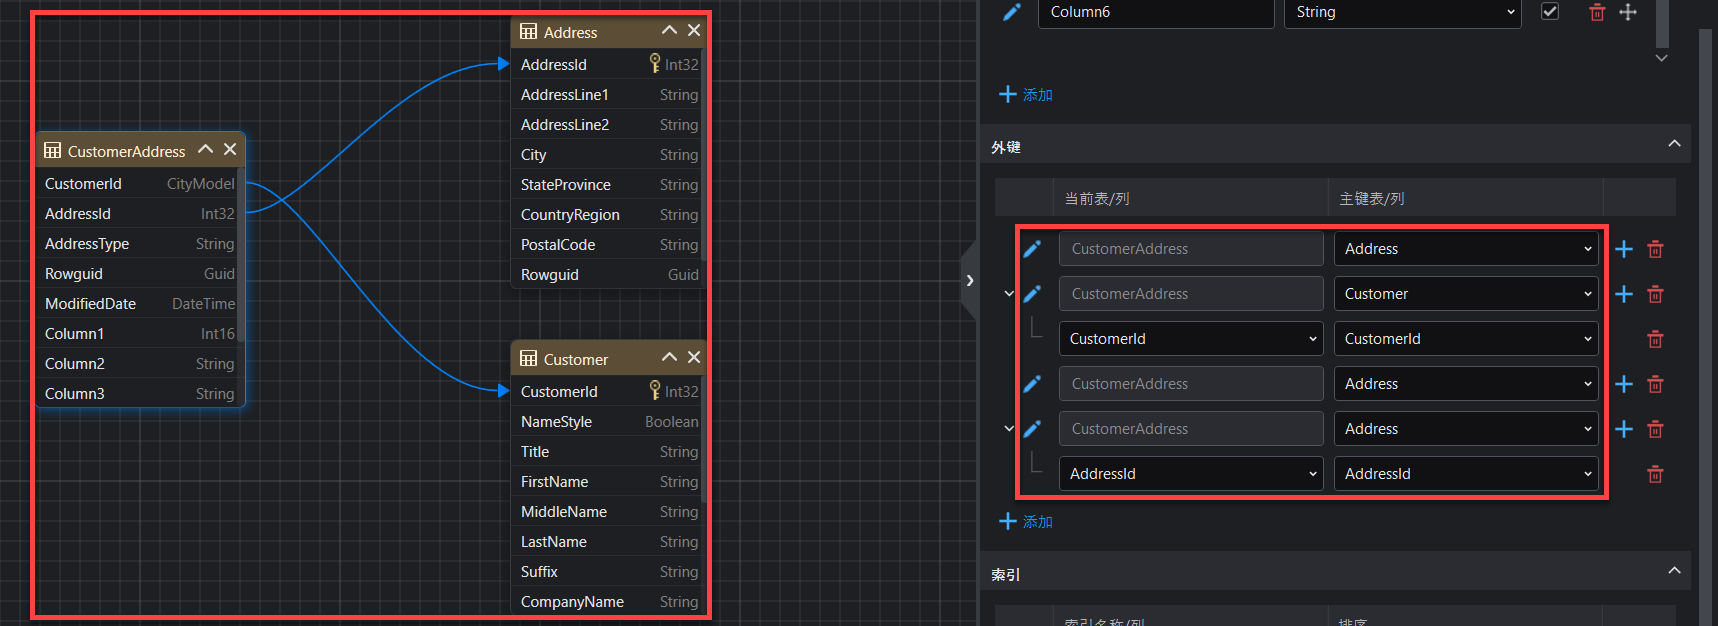Click the Address table grid icon

point(529,32)
